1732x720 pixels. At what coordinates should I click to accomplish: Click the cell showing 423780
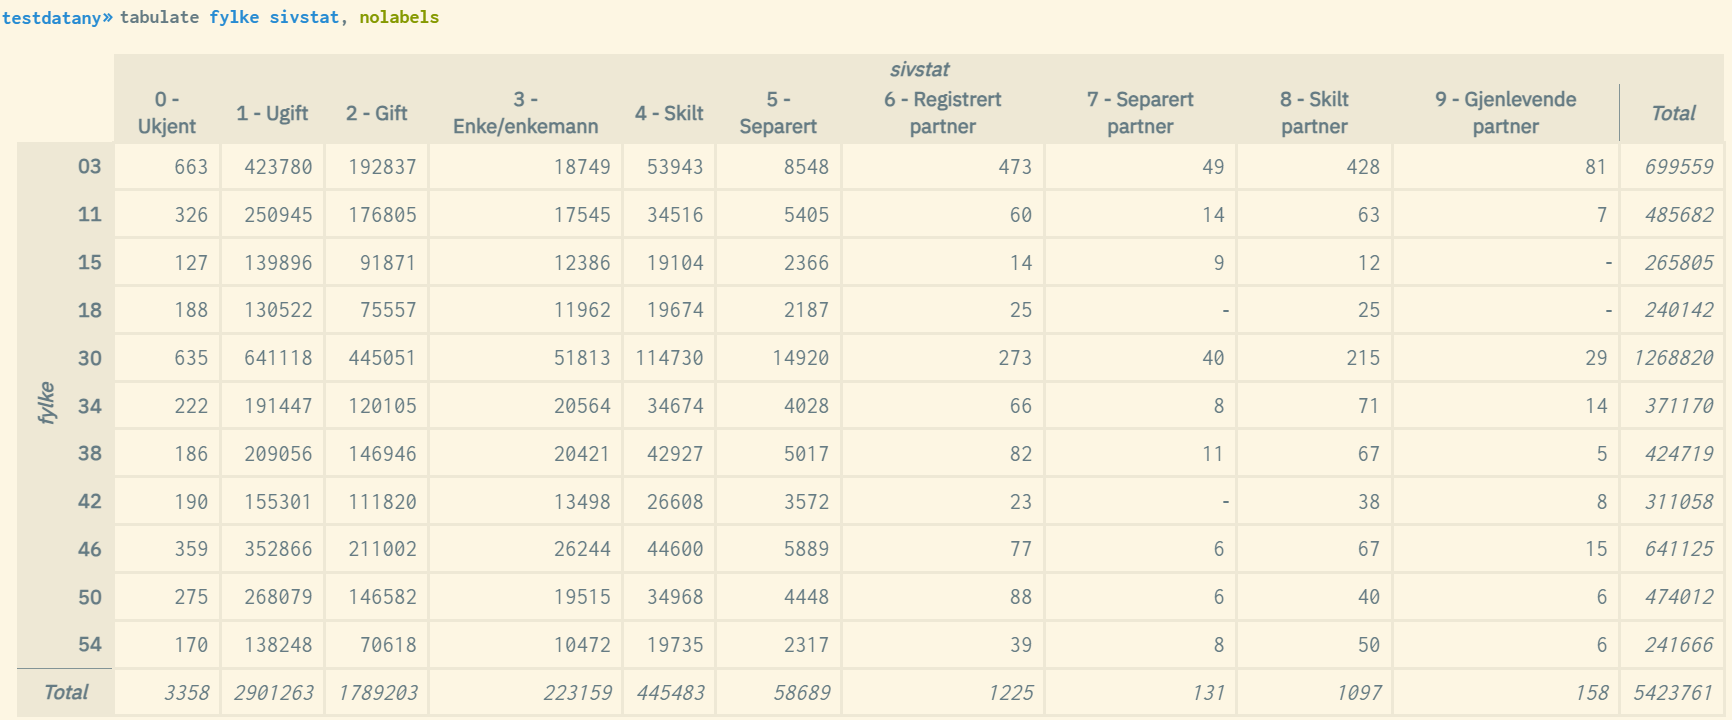click(x=278, y=167)
